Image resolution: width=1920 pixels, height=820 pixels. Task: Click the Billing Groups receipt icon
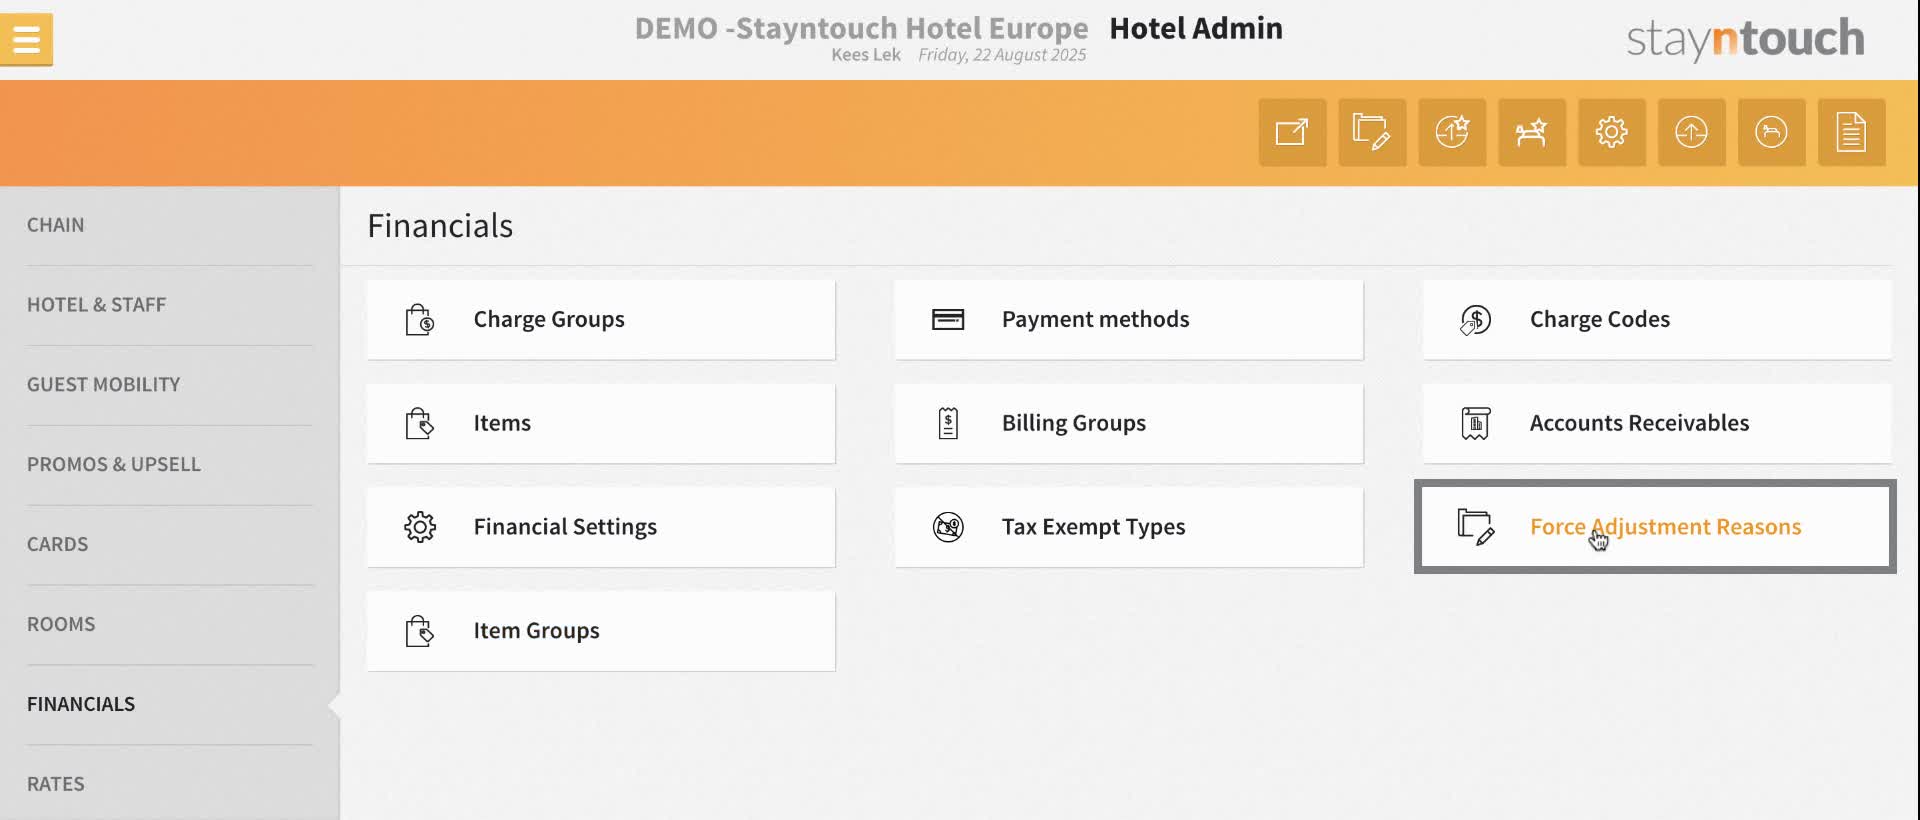pos(948,424)
